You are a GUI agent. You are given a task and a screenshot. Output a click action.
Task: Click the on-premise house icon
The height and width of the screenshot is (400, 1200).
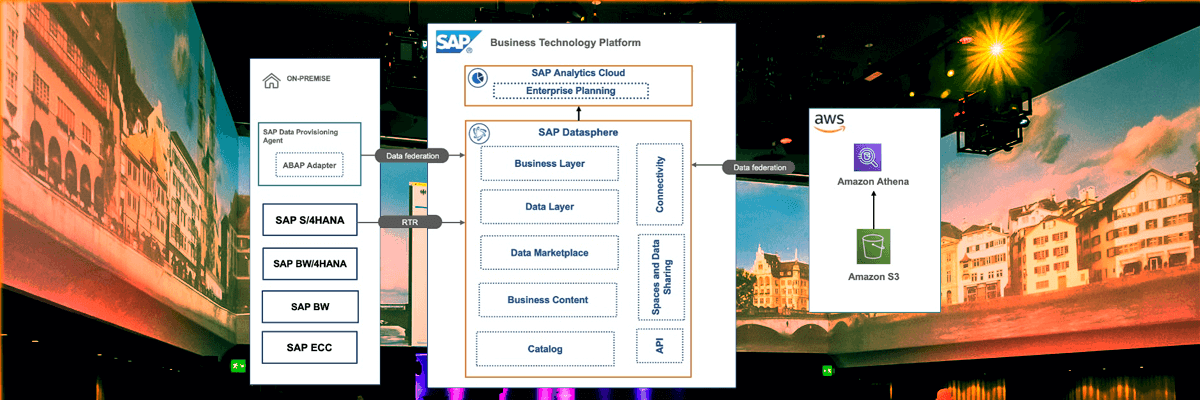pos(270,81)
